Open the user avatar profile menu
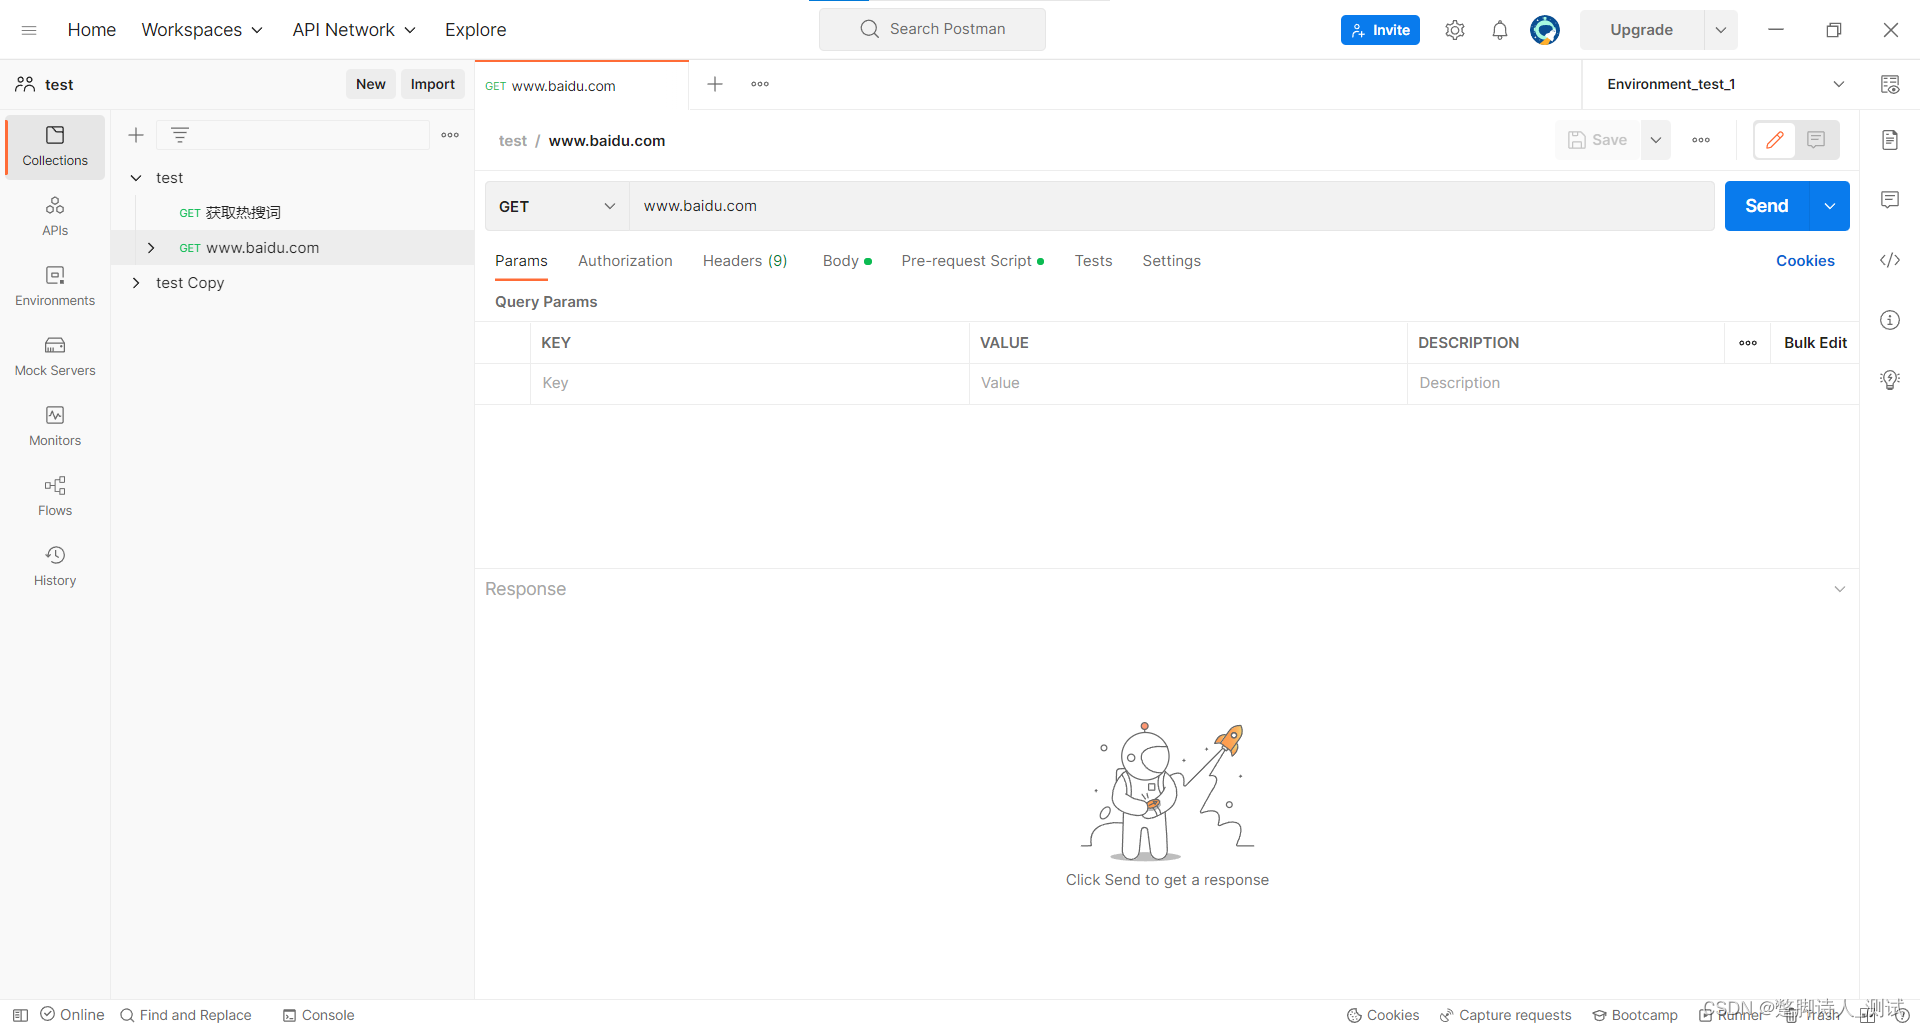 coord(1545,30)
